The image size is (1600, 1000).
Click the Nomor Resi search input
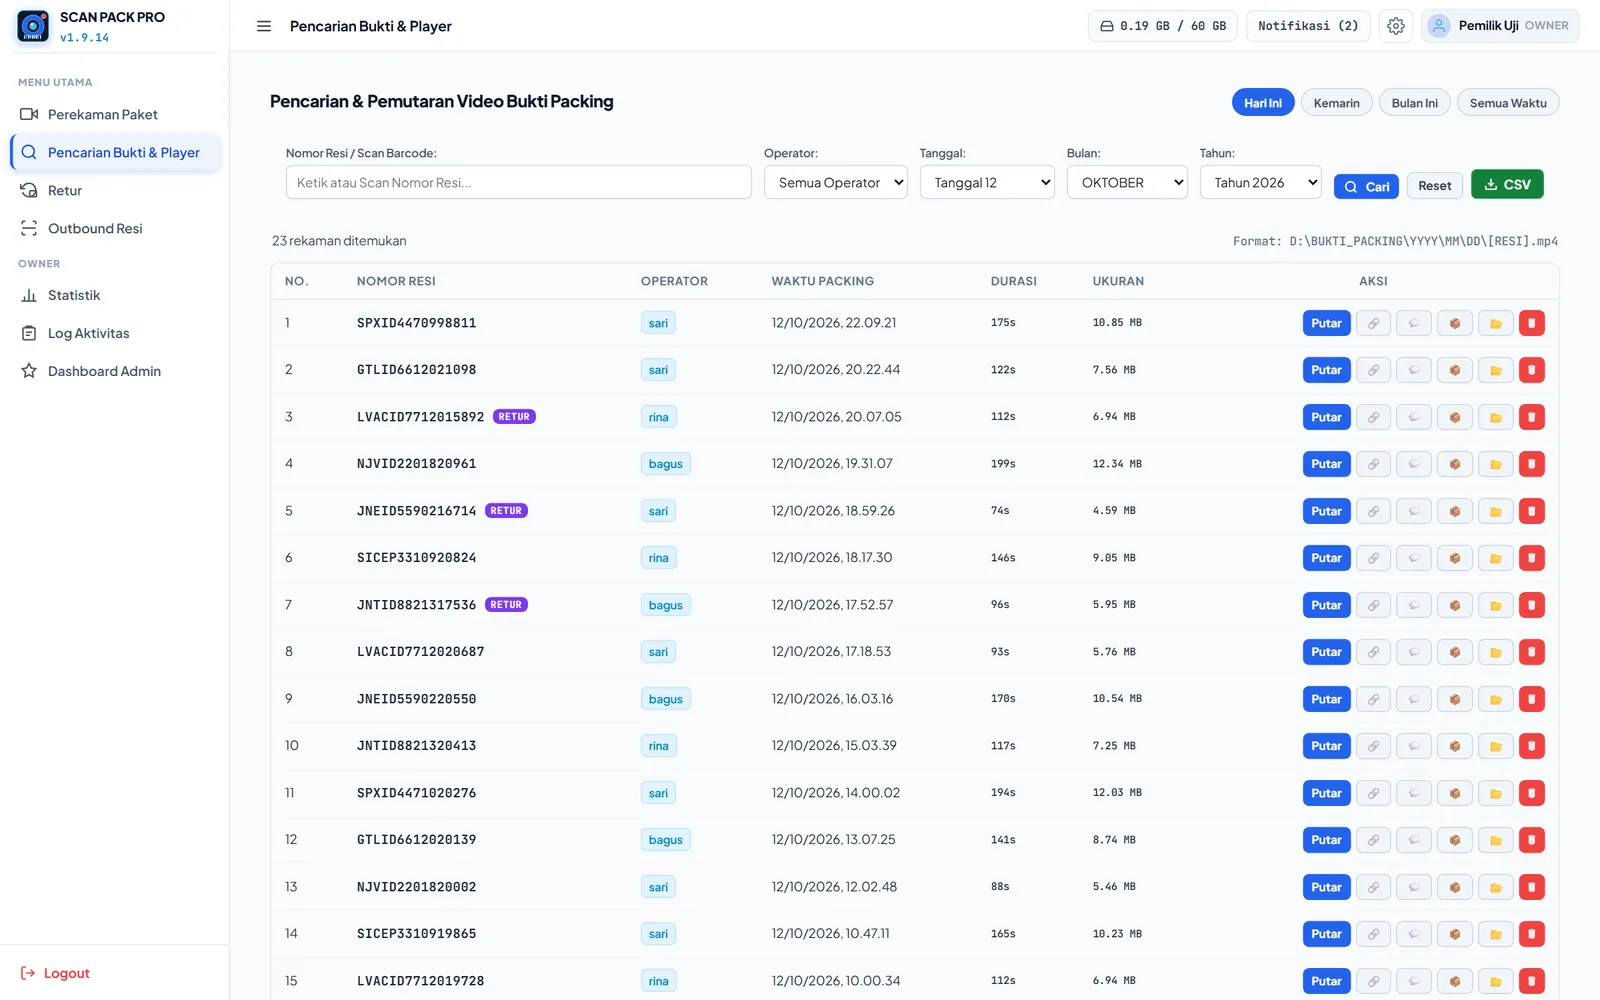[518, 182]
